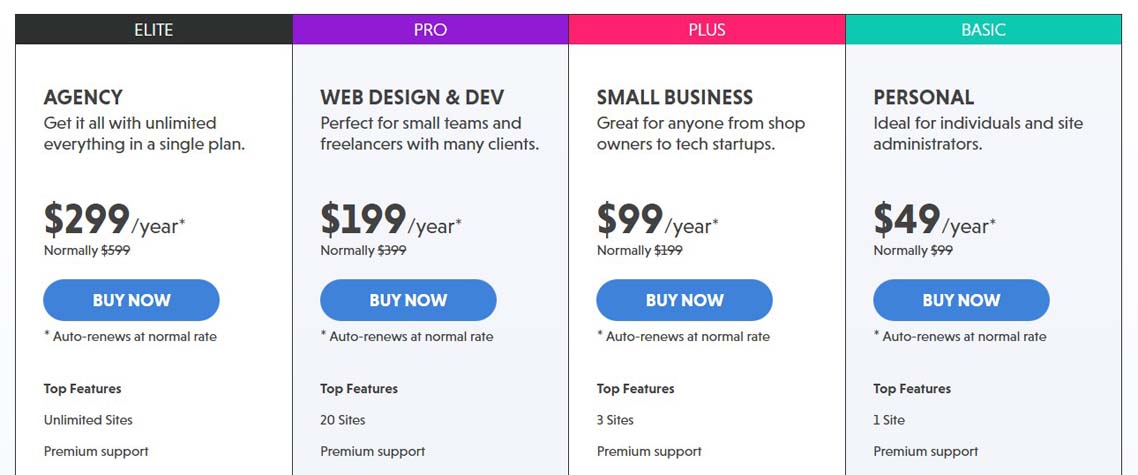Click the $99/year price
Screen dimensions: 1138x475
tap(658, 220)
